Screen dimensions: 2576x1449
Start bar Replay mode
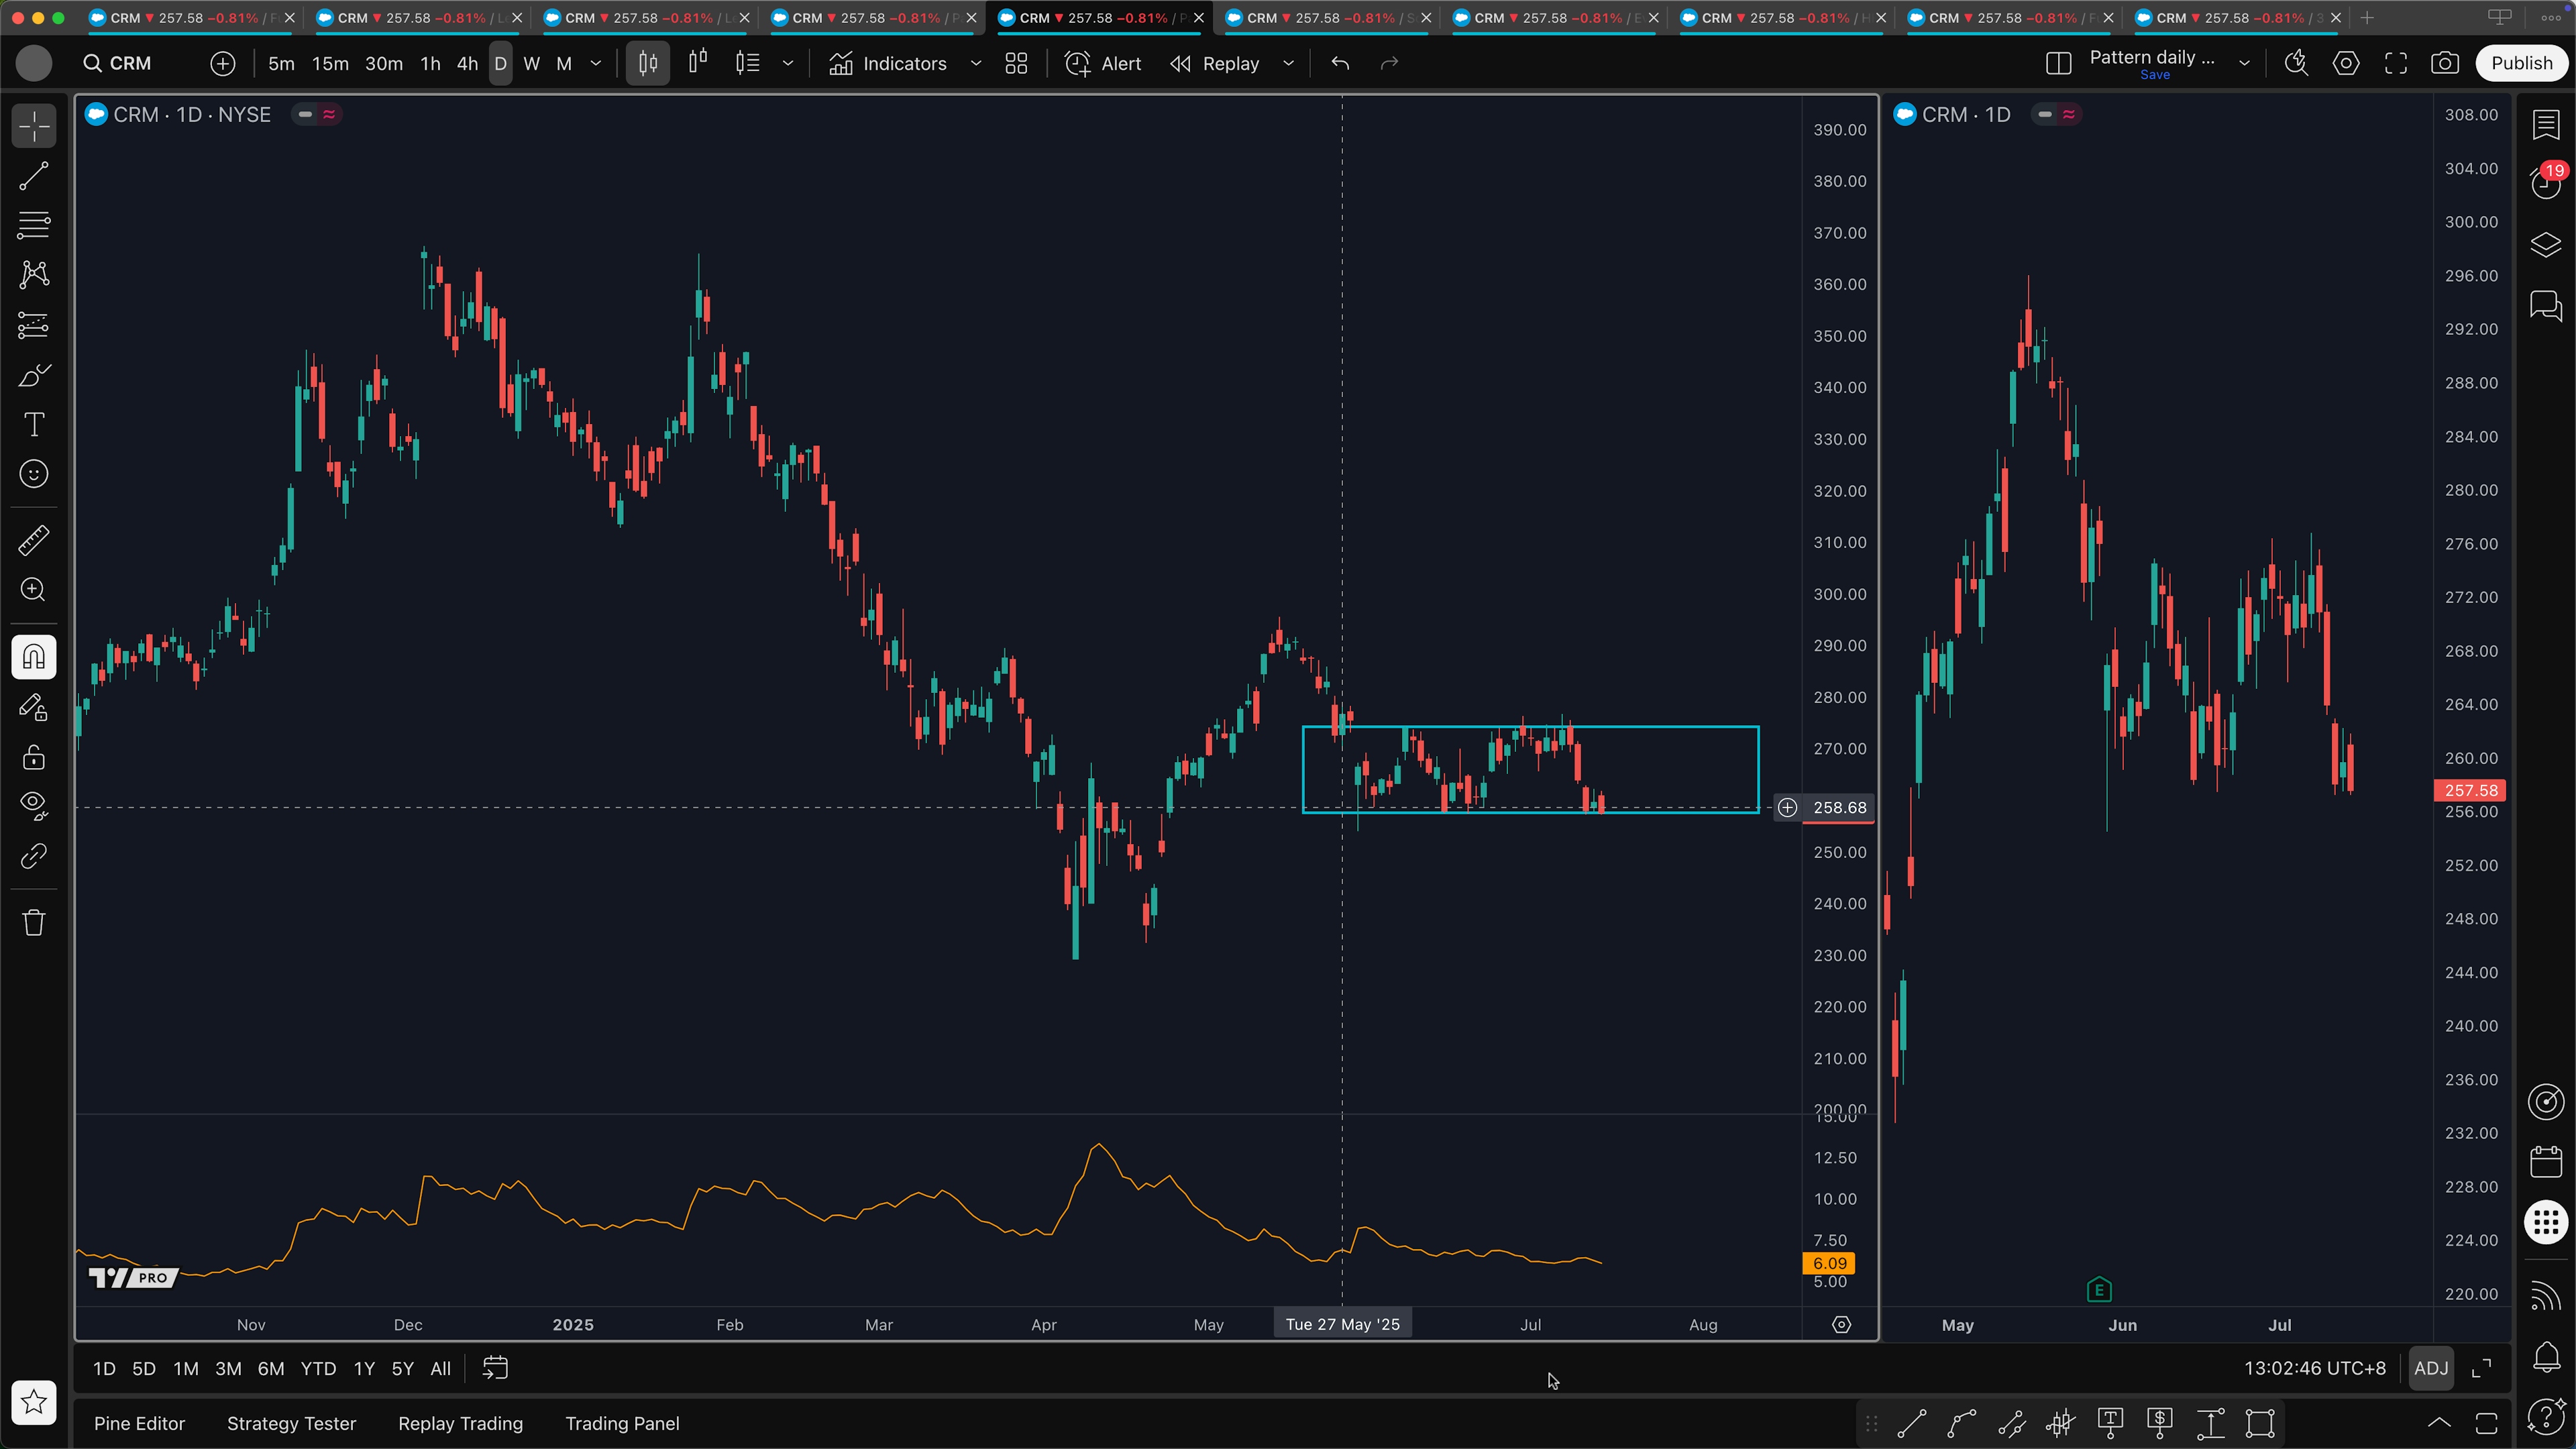1215,63
